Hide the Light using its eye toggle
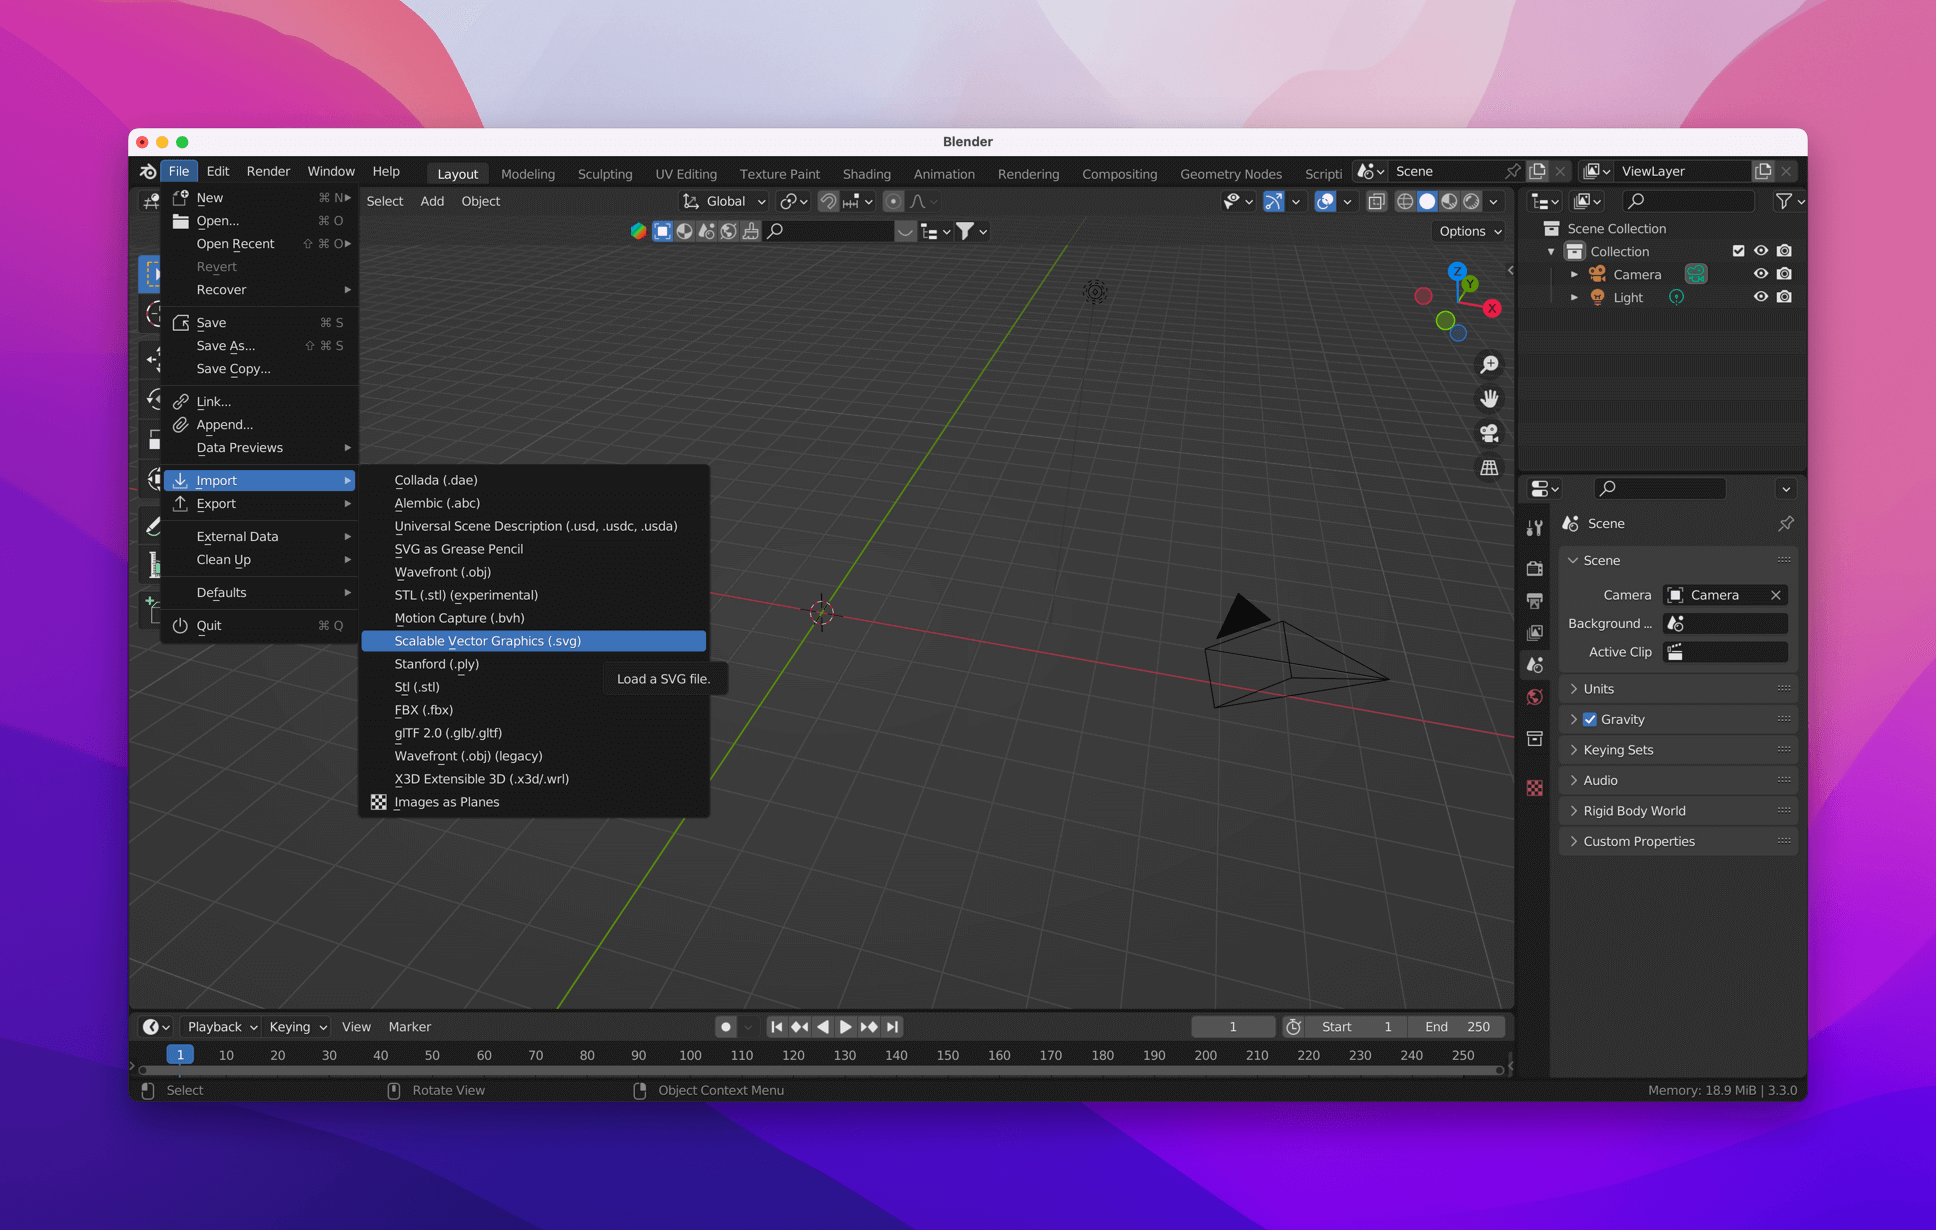1936x1230 pixels. [1762, 297]
